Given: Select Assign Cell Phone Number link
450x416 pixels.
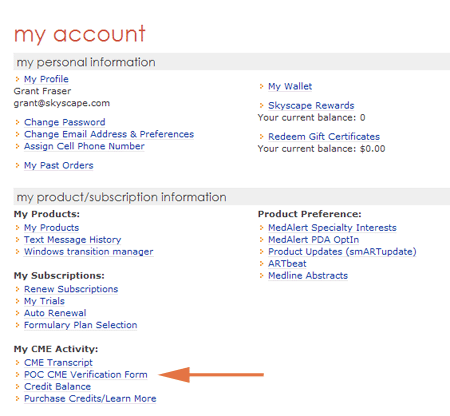Looking at the screenshot, I should coord(84,146).
